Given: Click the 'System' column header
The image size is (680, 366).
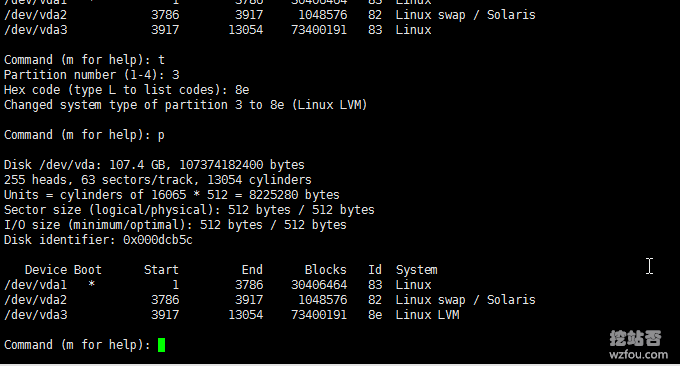Looking at the screenshot, I should click(417, 270).
